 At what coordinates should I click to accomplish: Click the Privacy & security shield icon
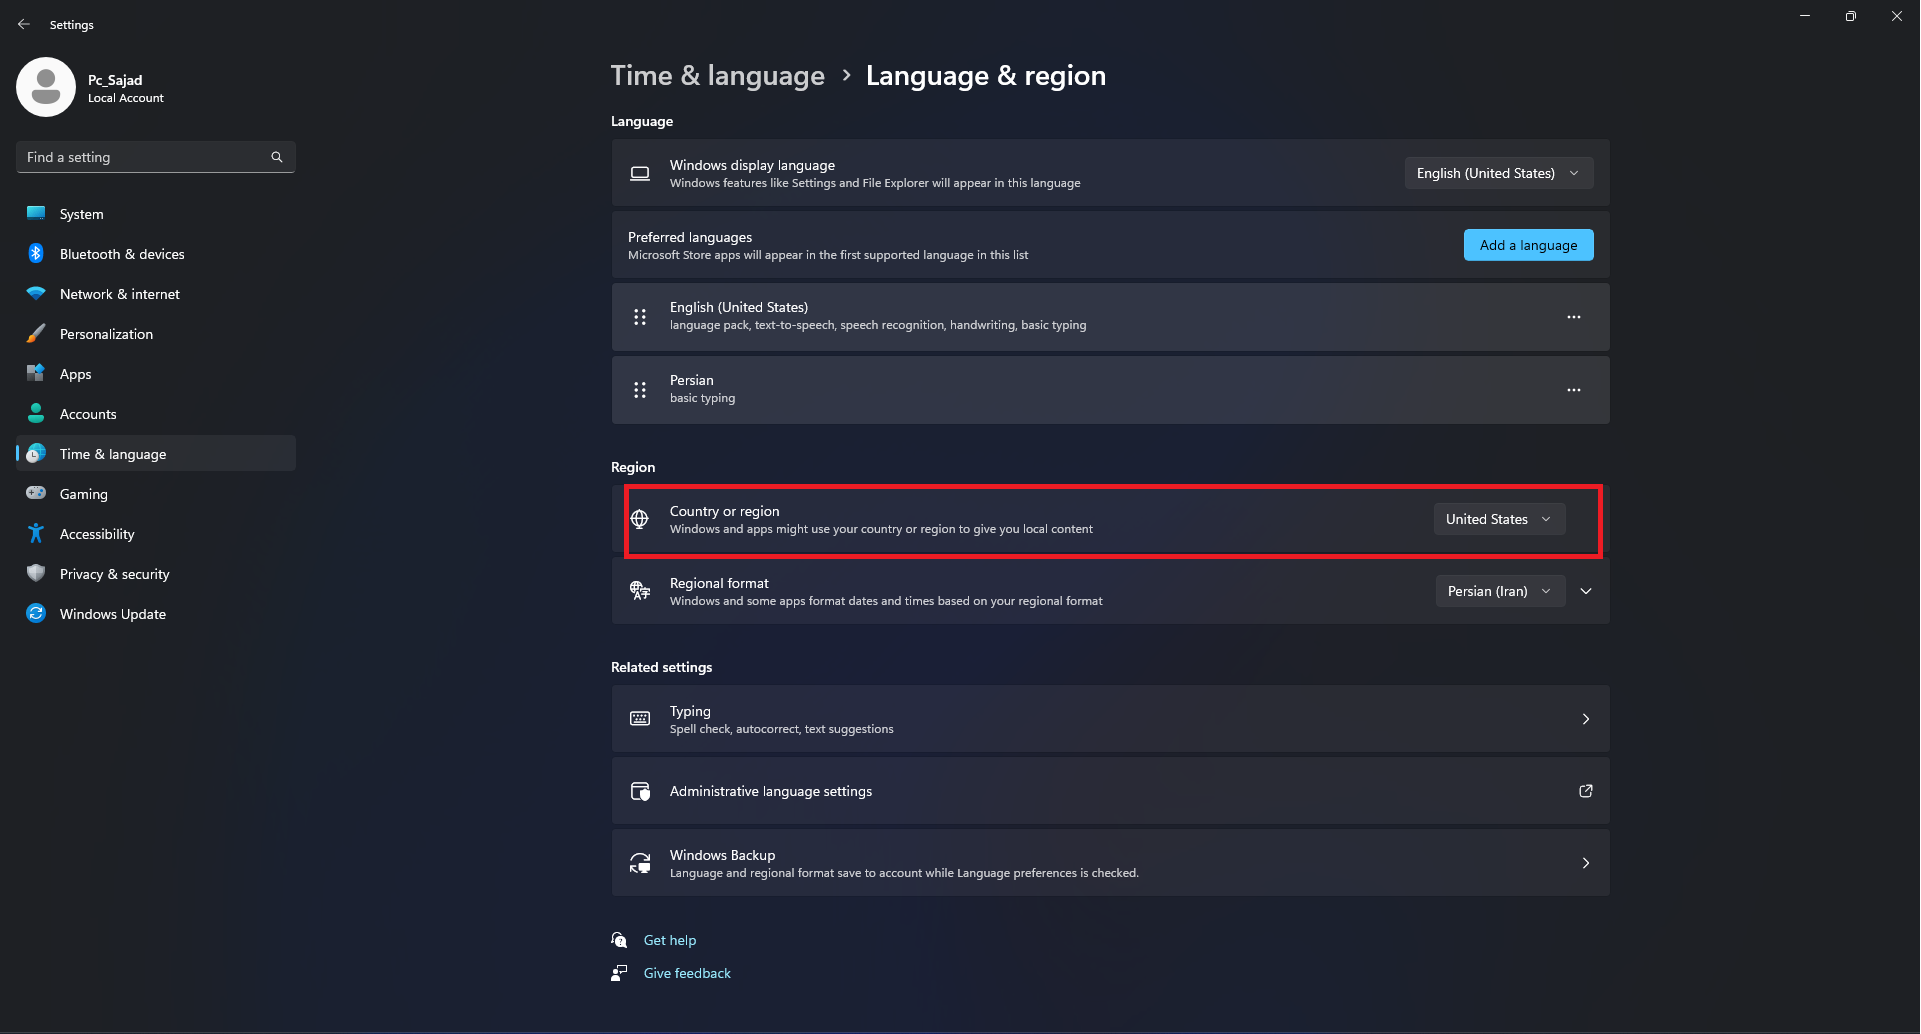click(36, 573)
